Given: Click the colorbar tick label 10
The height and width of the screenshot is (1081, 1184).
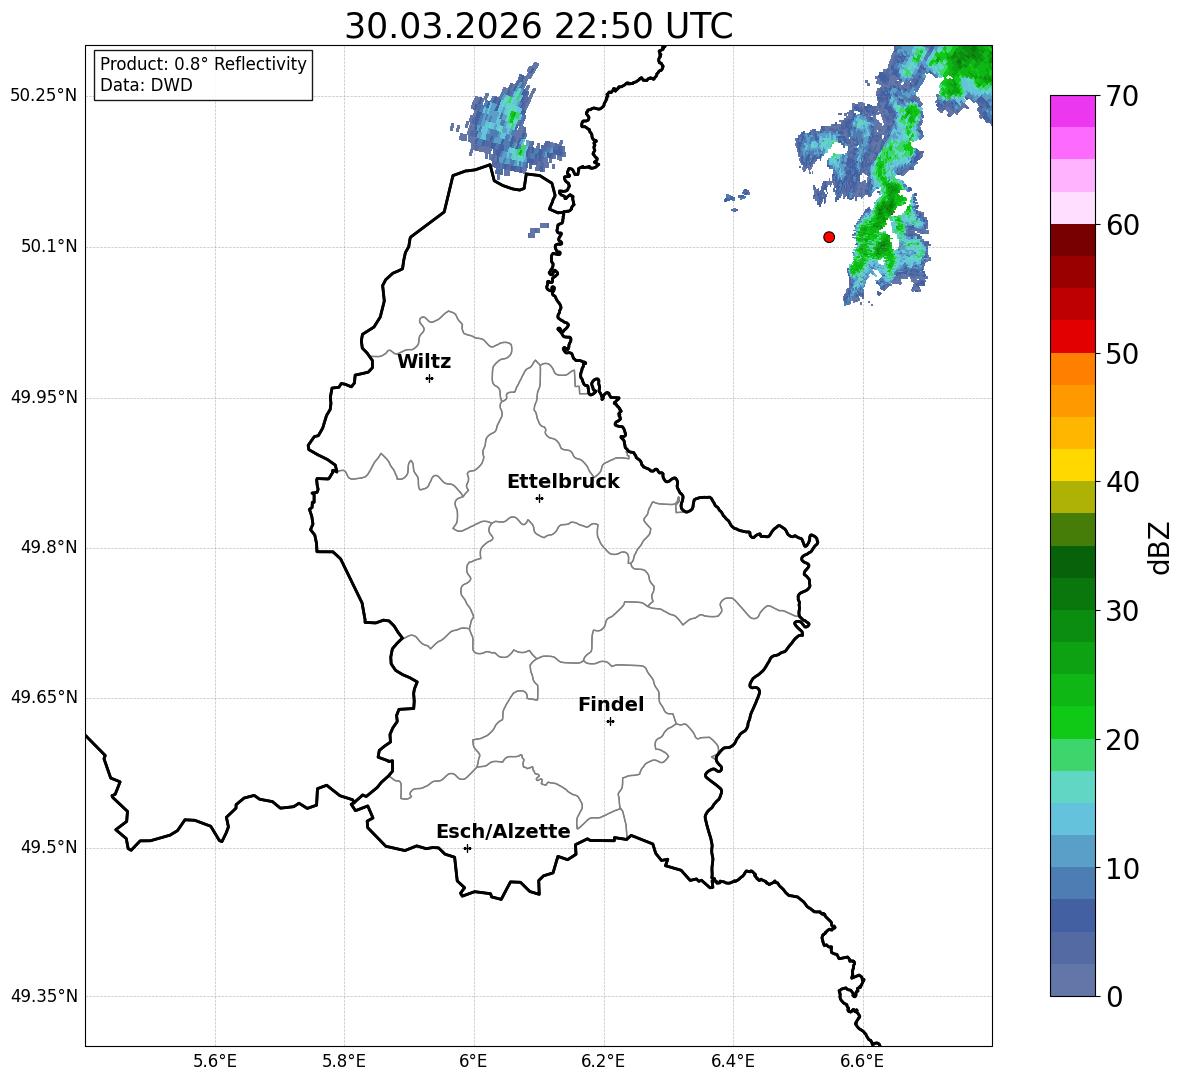Looking at the screenshot, I should coord(1122,868).
